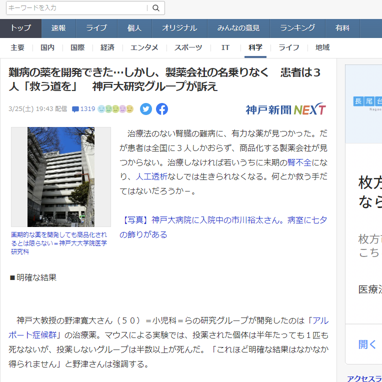This screenshot has height=382, width=382.
Task: Open the トップ tab
Action: [x=21, y=28]
